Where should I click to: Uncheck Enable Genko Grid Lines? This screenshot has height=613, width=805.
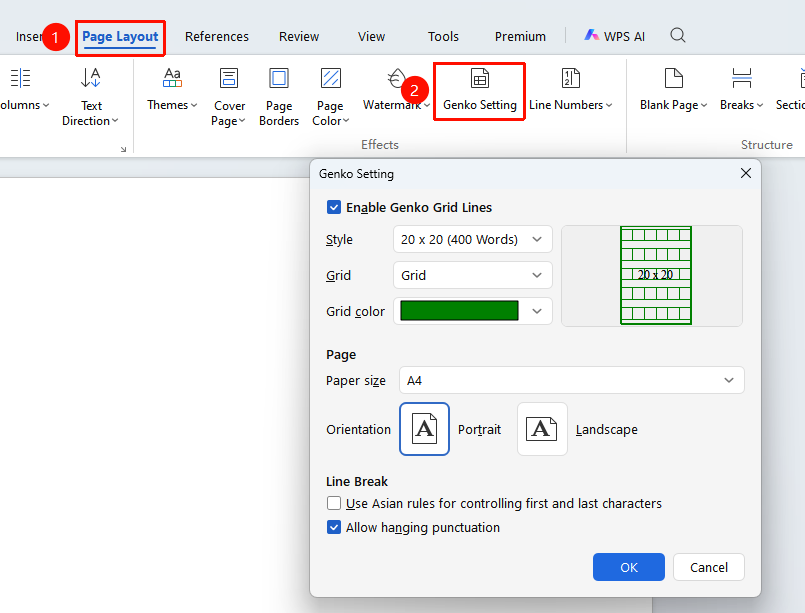click(334, 207)
